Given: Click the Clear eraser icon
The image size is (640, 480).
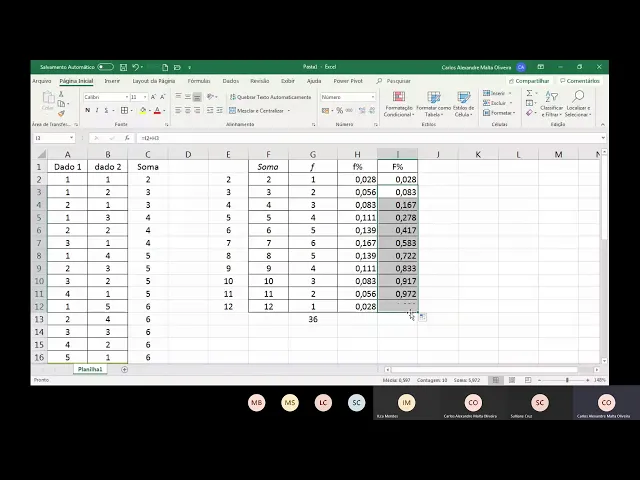Looking at the screenshot, I should (x=529, y=113).
